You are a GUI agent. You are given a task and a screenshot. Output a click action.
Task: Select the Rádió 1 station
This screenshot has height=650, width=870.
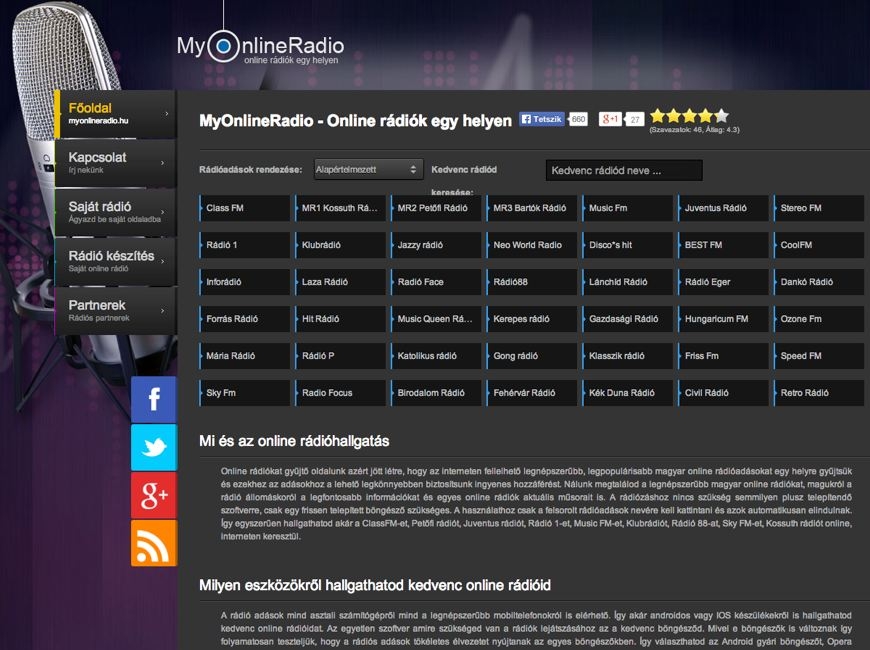pyautogui.click(x=244, y=245)
